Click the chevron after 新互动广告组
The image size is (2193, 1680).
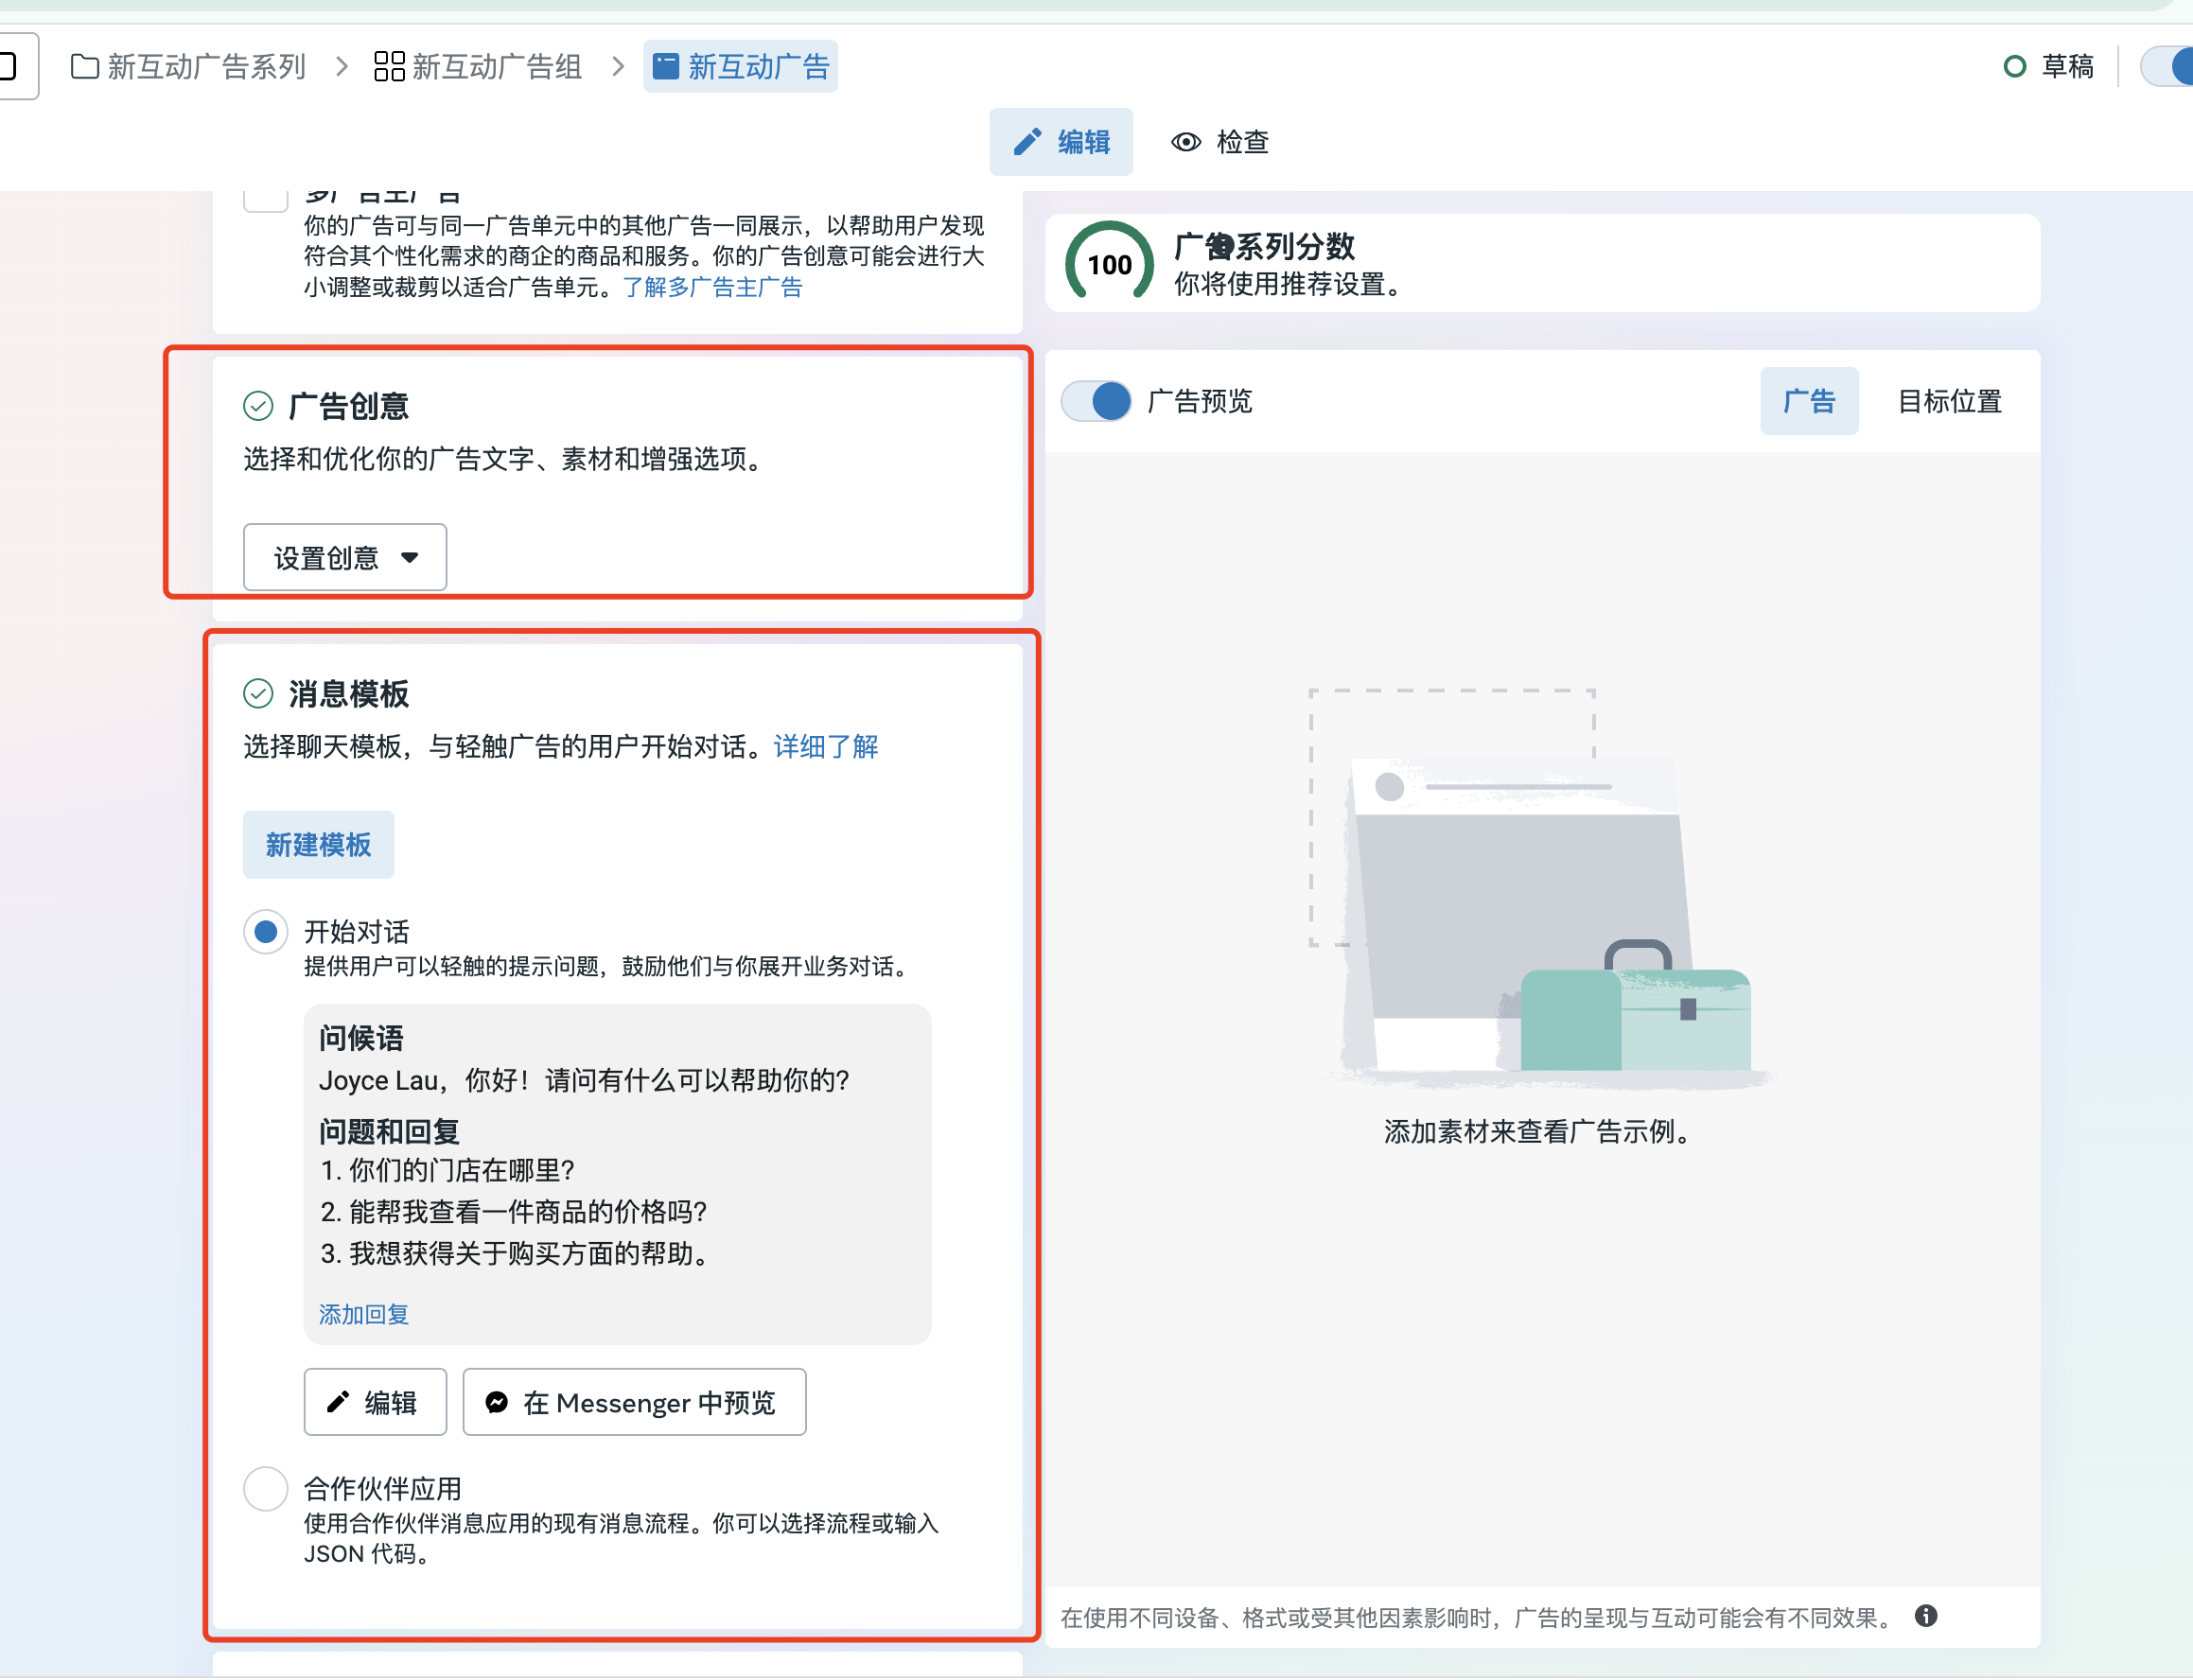point(618,66)
